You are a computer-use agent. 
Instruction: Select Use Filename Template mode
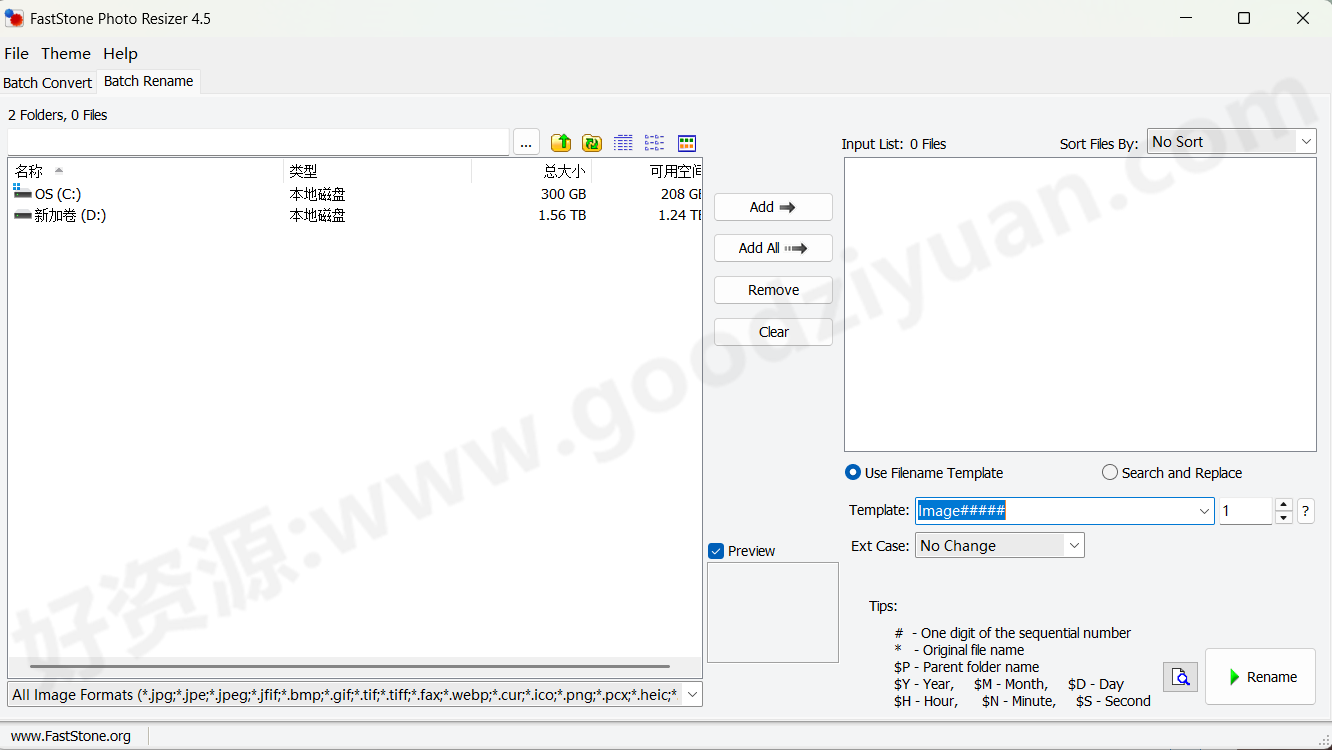(x=853, y=472)
